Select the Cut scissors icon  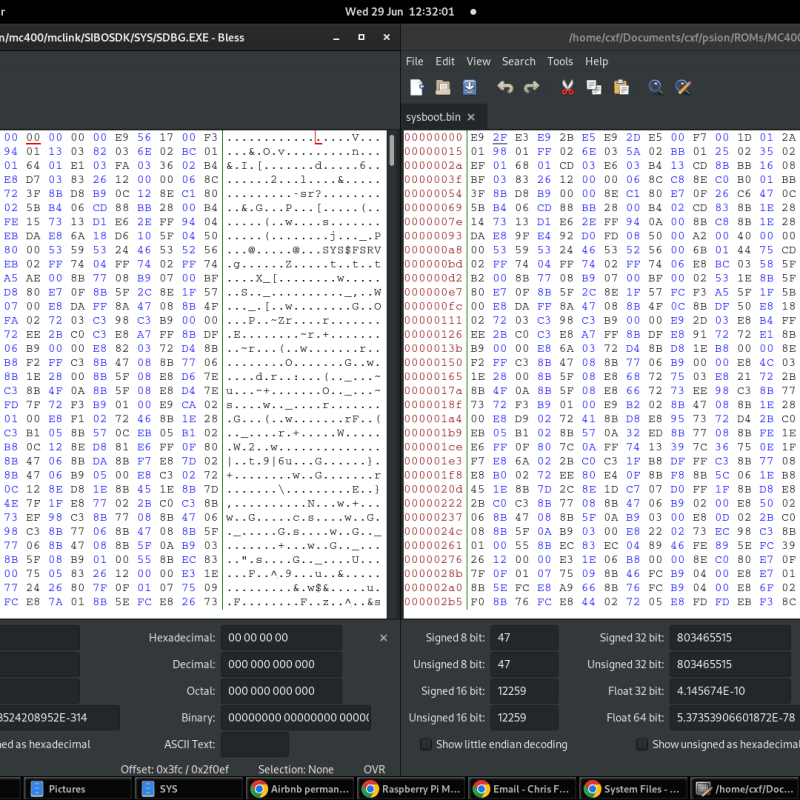pyautogui.click(x=567, y=87)
